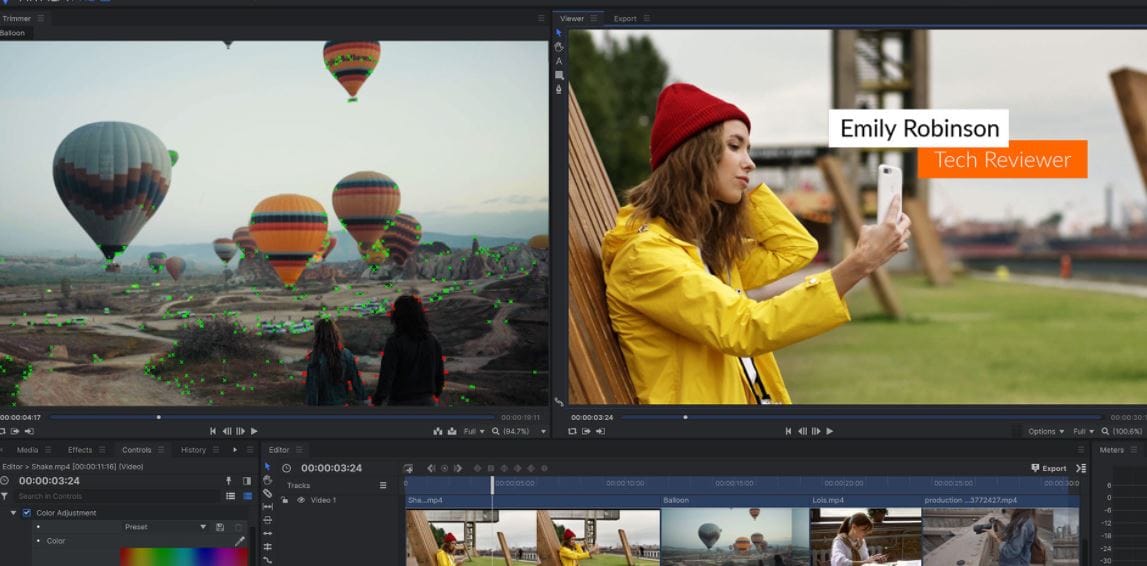Click the insert clip icon in Trimmer
Image resolution: width=1147 pixels, height=566 pixels.
point(437,431)
